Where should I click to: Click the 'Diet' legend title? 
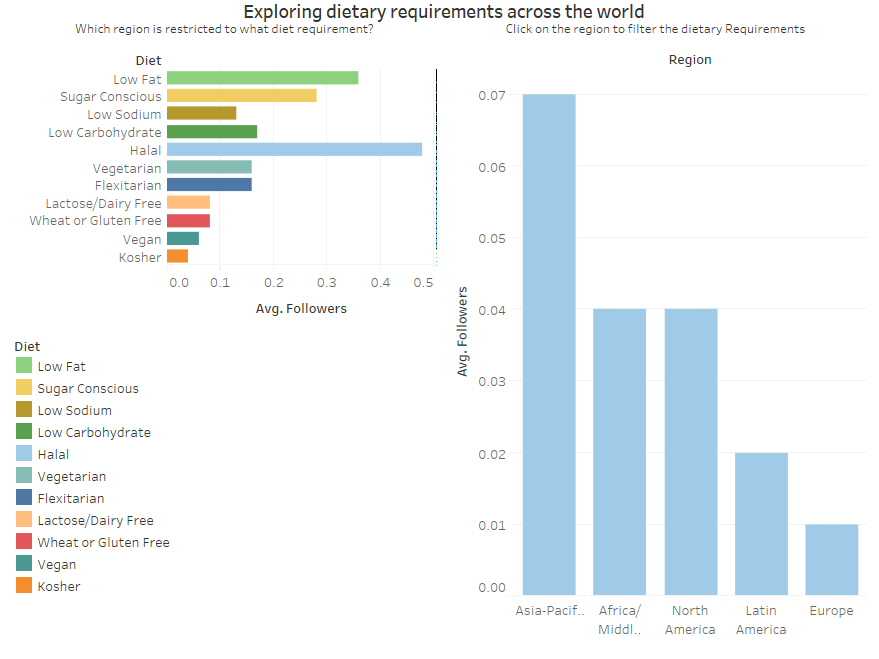pos(27,346)
